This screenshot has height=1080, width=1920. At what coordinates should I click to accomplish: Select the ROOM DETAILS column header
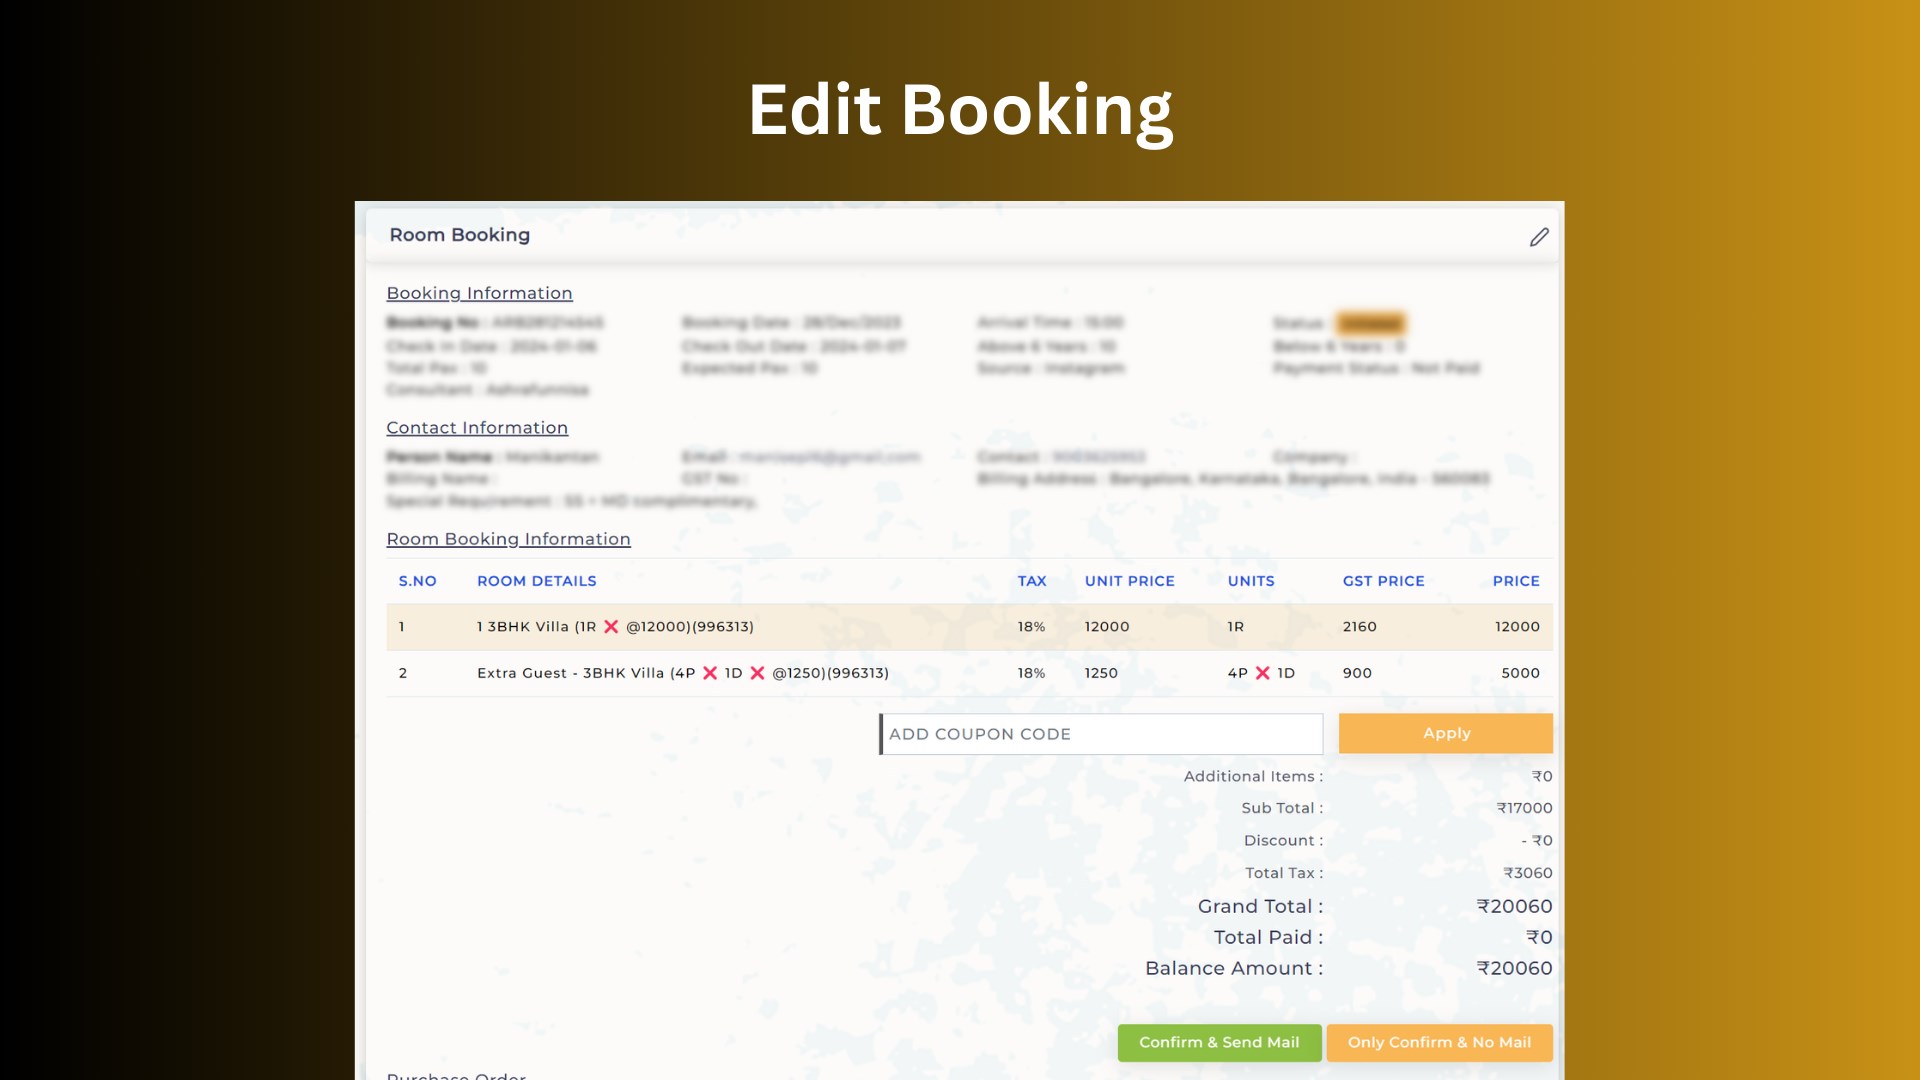(536, 581)
